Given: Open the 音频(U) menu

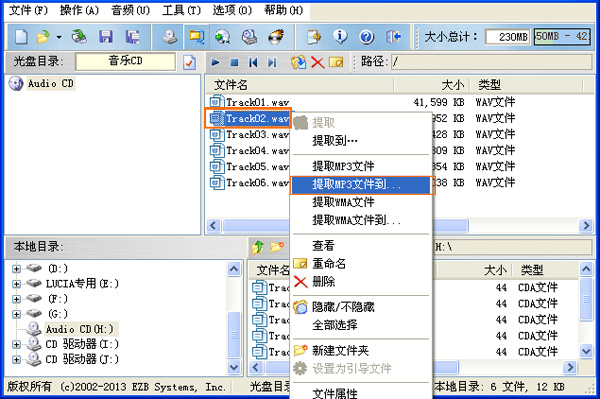Looking at the screenshot, I should tap(130, 10).
